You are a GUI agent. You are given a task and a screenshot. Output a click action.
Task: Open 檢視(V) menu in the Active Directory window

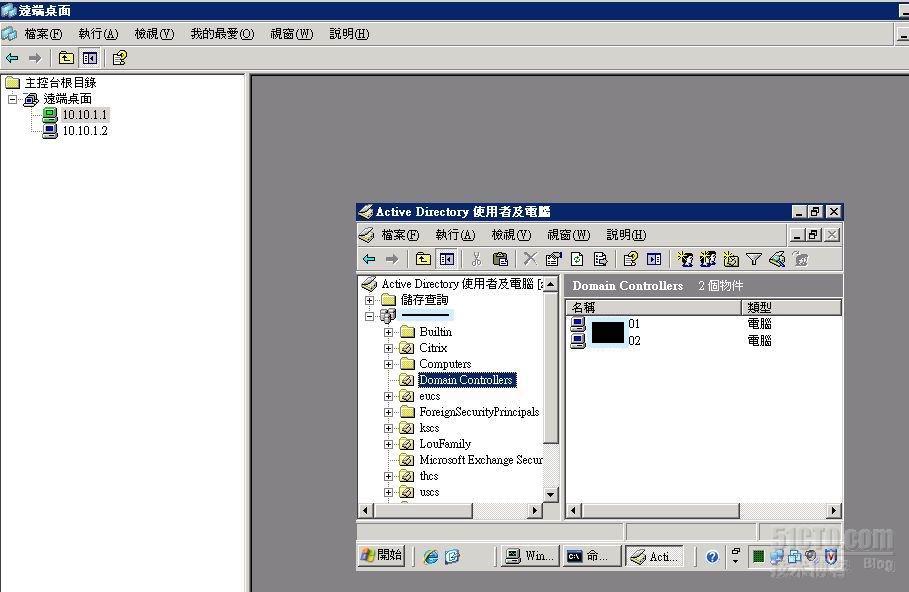pos(511,235)
